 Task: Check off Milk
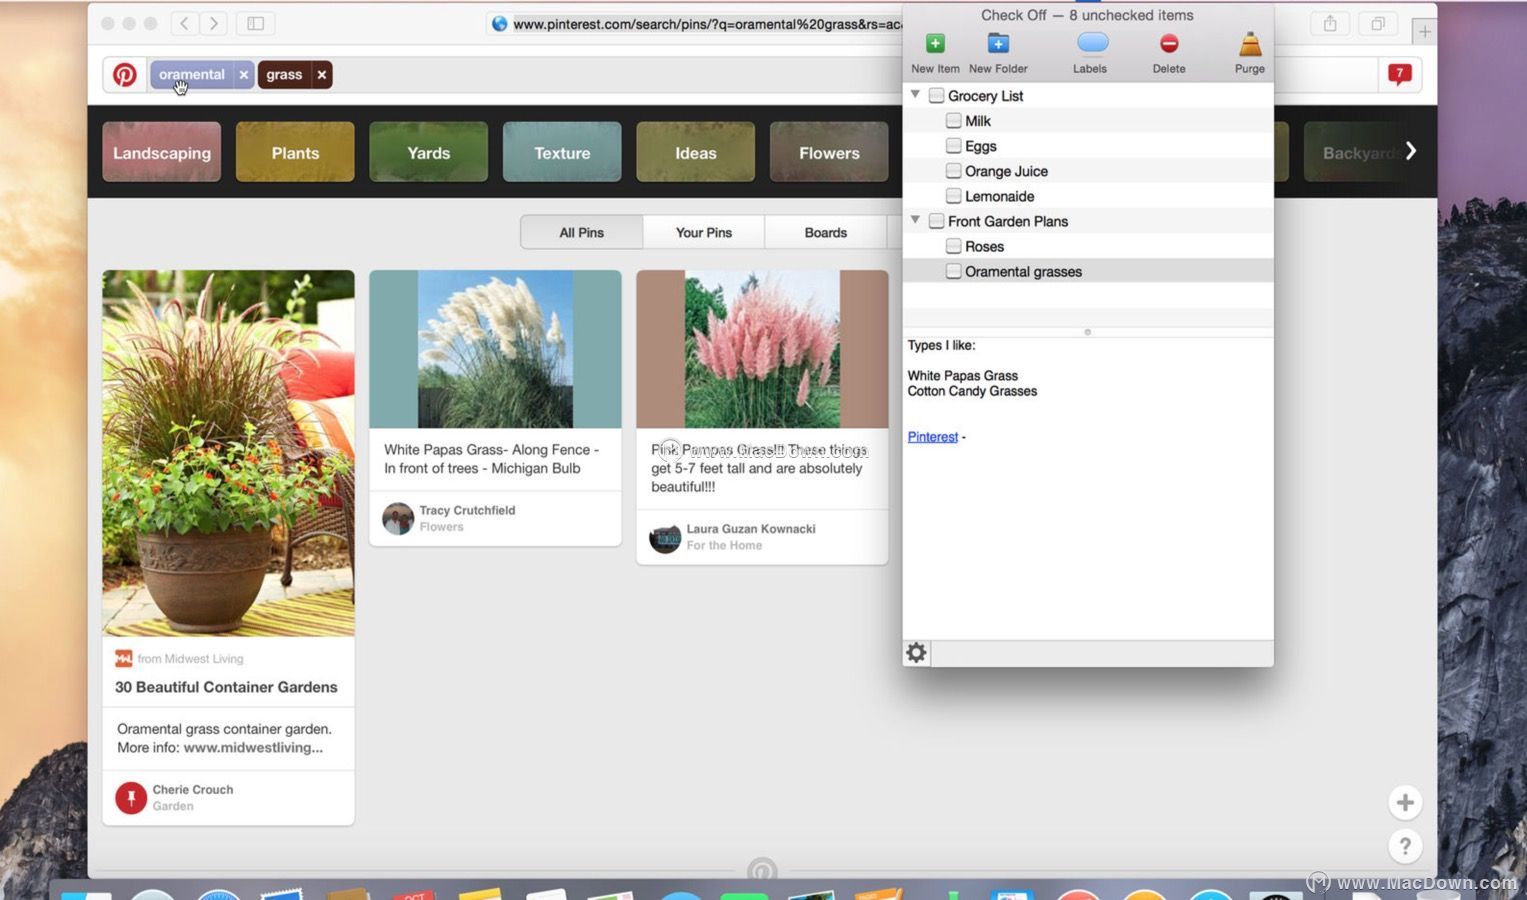954,121
